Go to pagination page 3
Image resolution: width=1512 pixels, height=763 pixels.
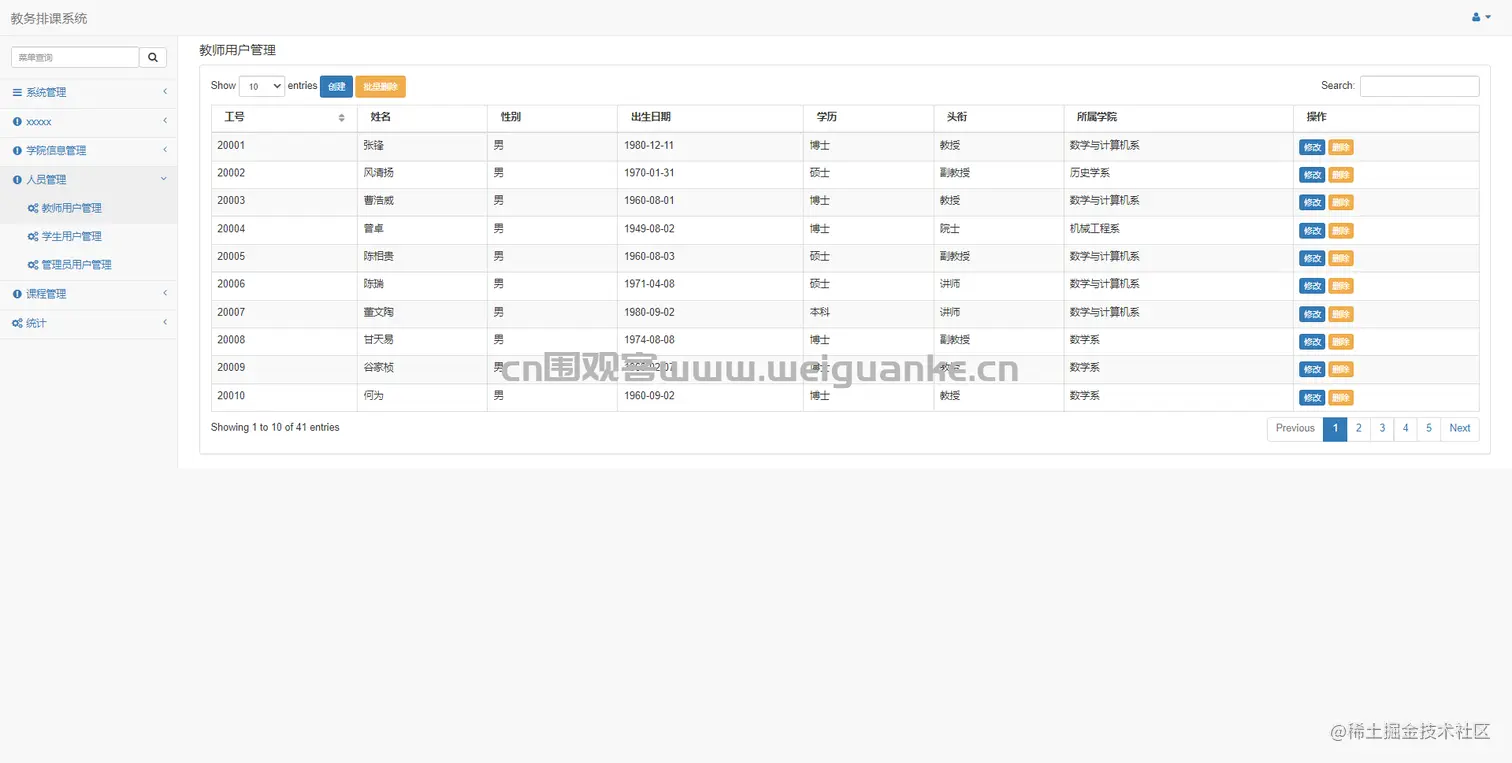(x=1382, y=429)
